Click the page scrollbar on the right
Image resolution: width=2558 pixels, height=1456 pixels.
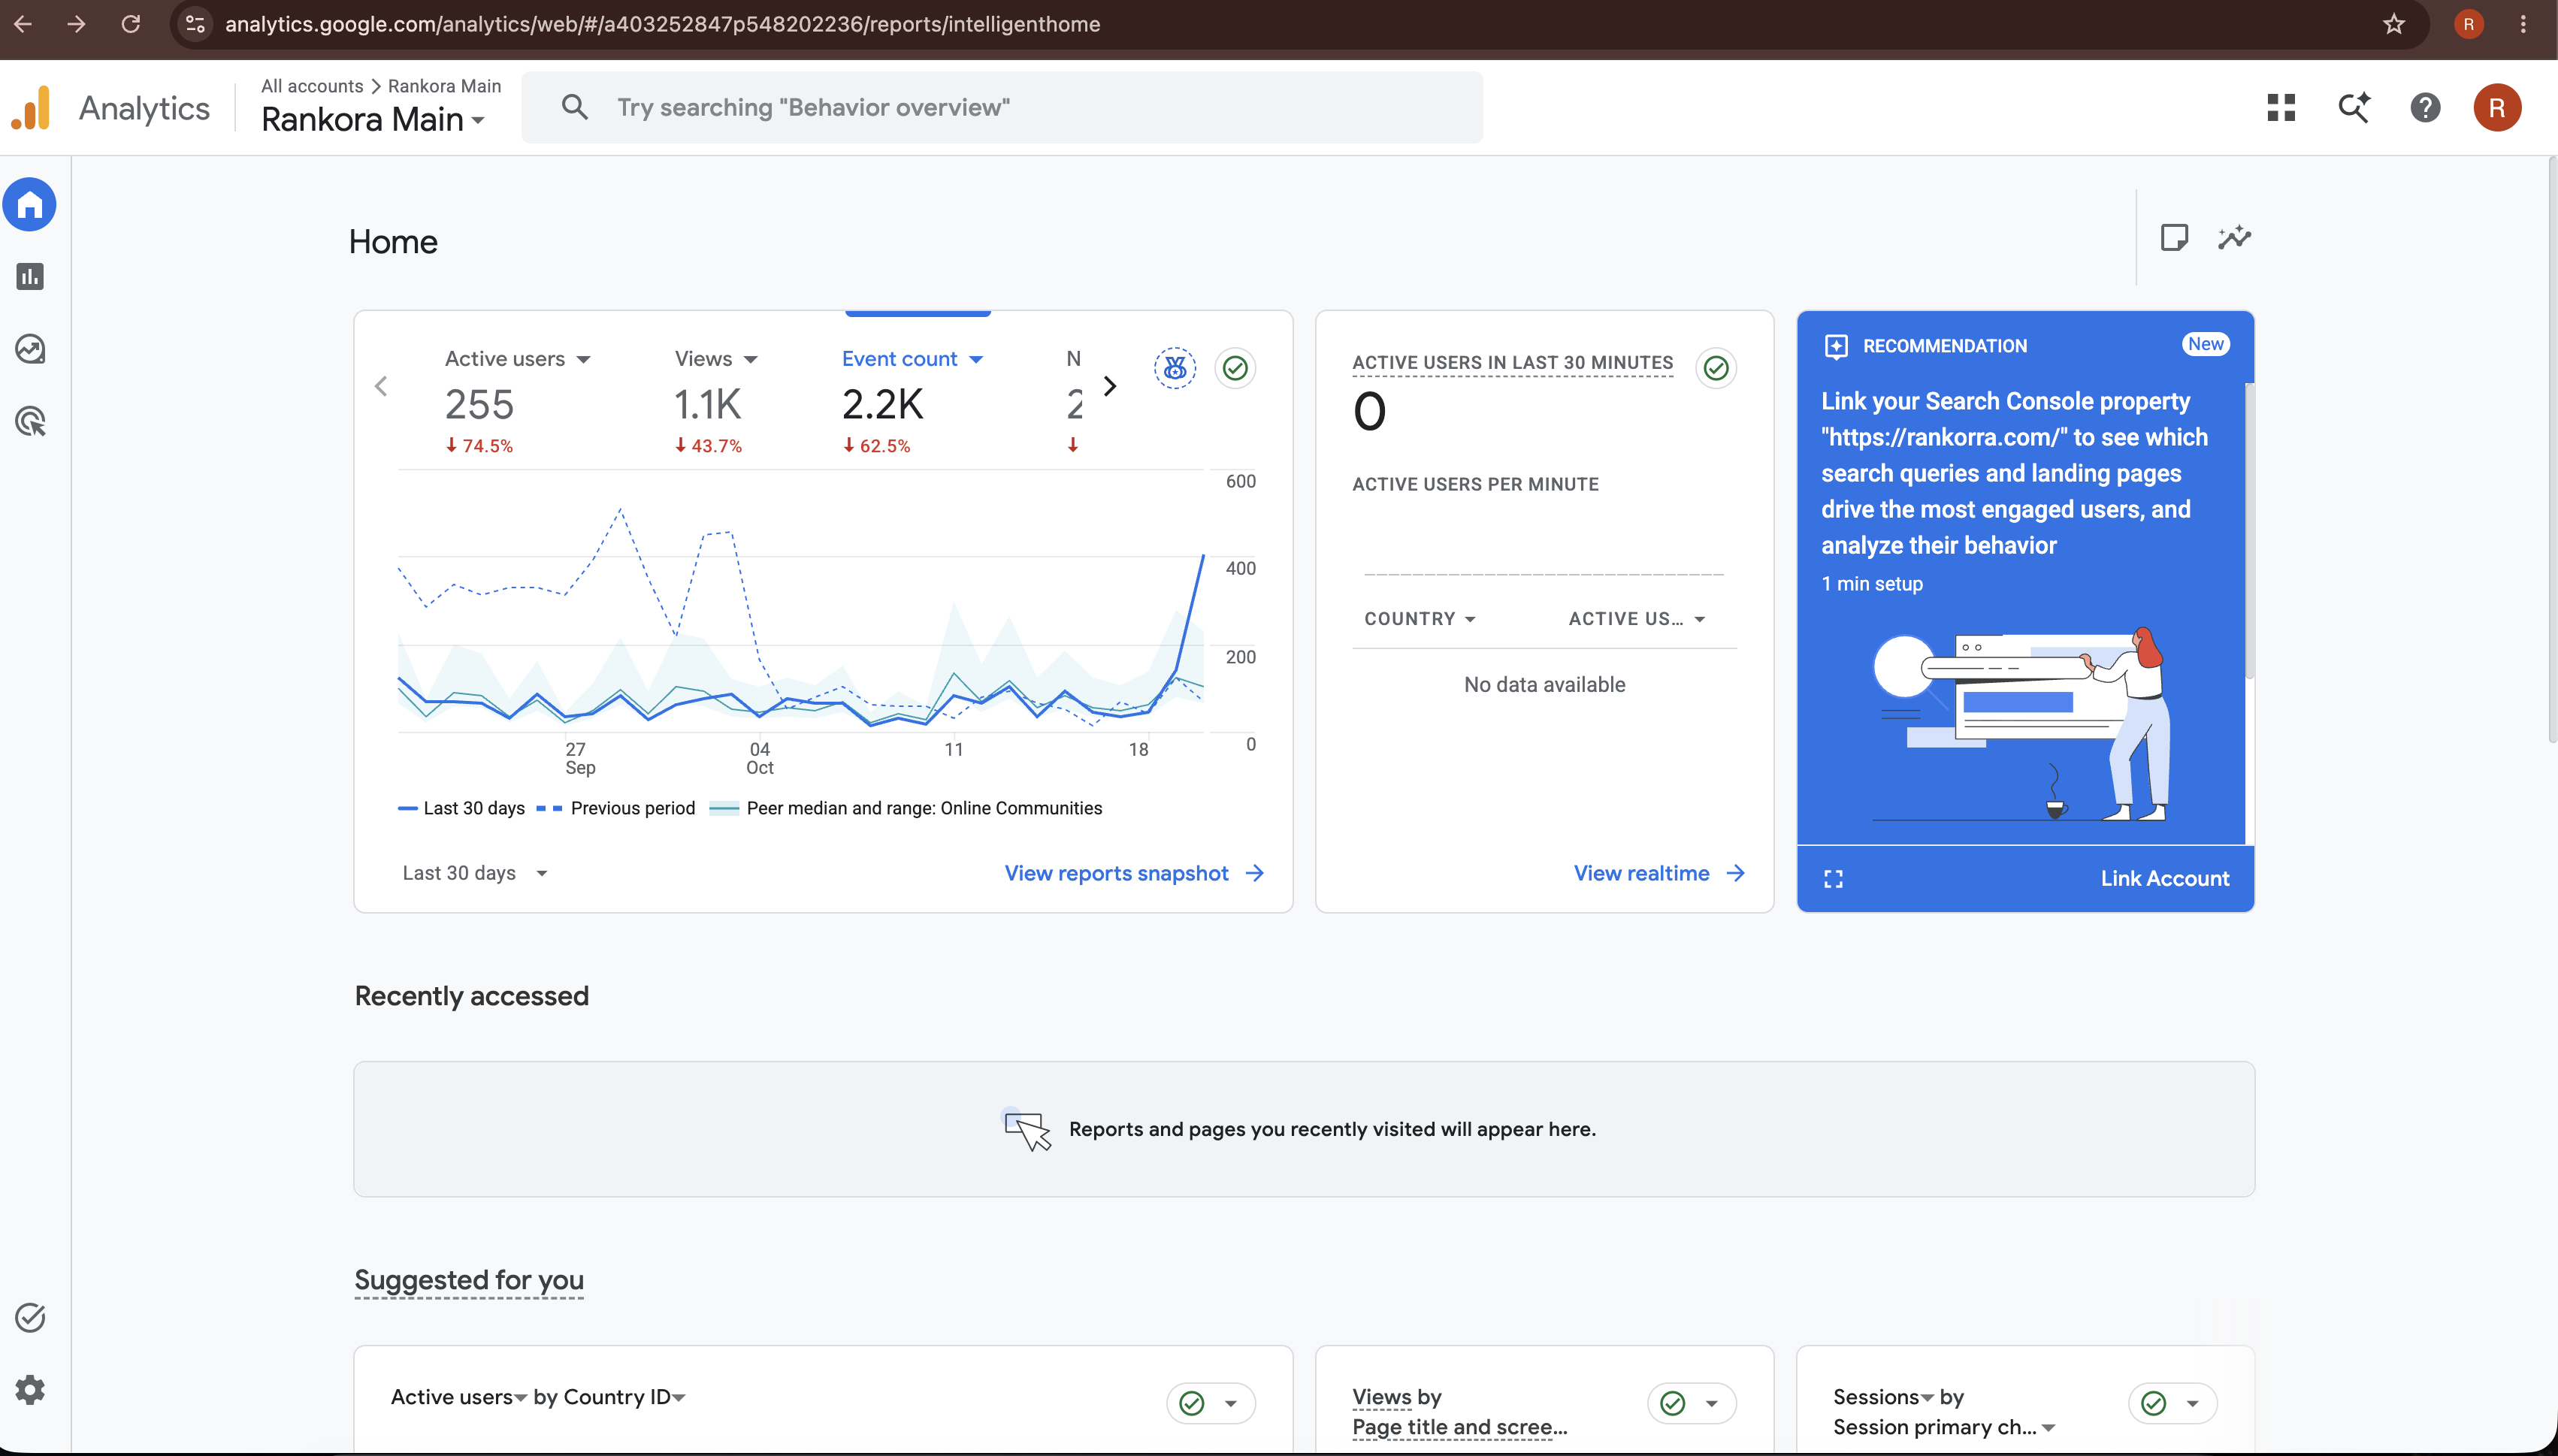[2551, 450]
